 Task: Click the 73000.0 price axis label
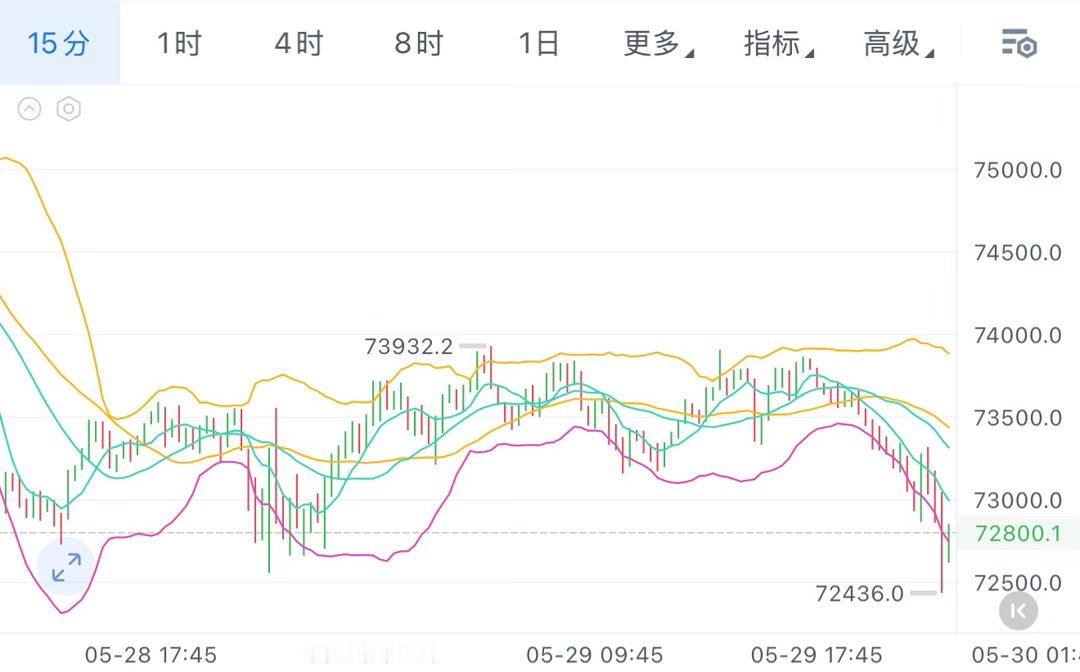click(1018, 501)
